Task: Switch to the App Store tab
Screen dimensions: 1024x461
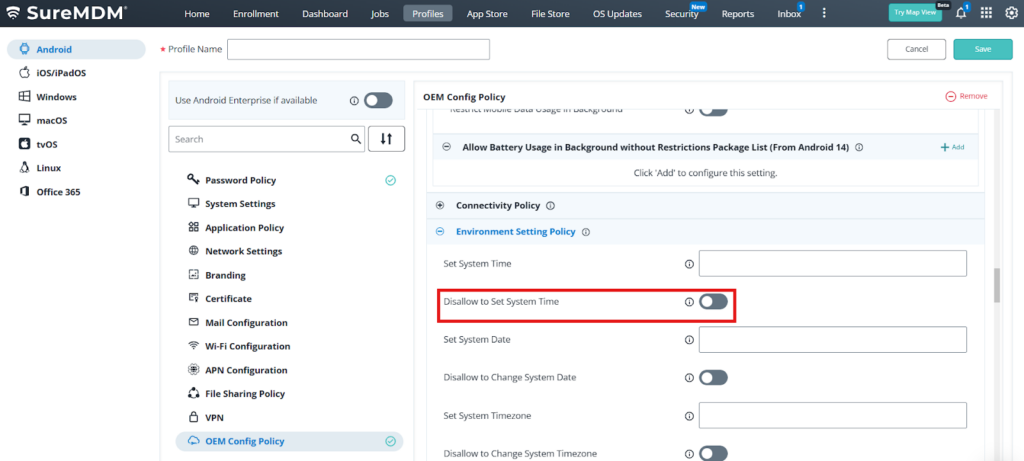Action: click(487, 14)
